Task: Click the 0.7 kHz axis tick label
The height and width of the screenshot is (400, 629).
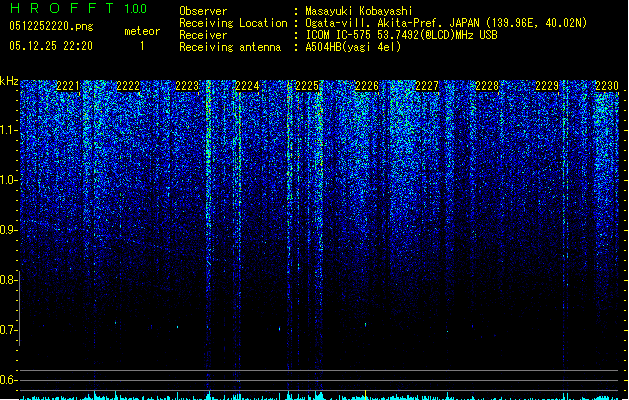Action: tap(8, 330)
